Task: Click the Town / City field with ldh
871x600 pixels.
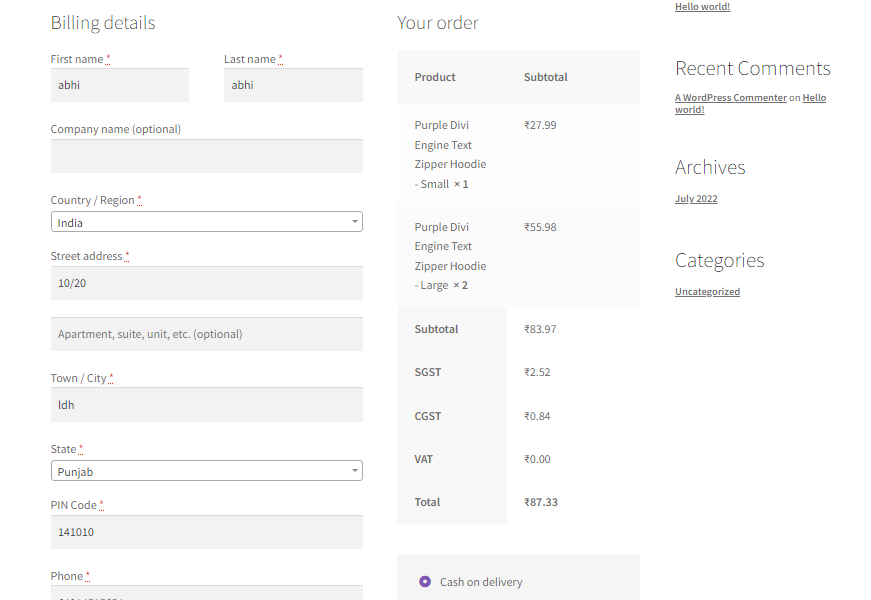Action: (x=207, y=404)
